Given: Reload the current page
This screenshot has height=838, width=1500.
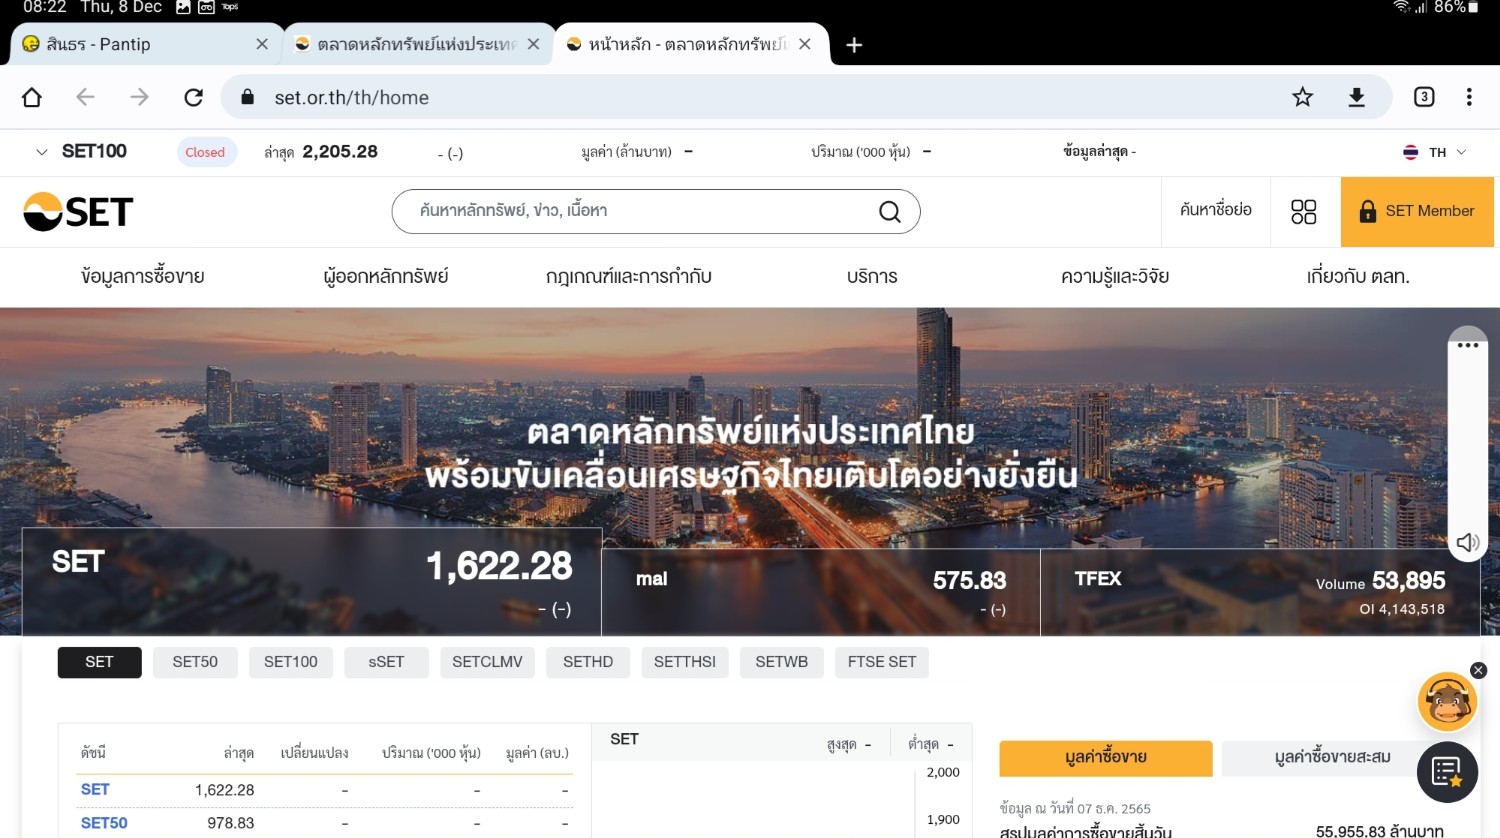Looking at the screenshot, I should [x=194, y=97].
